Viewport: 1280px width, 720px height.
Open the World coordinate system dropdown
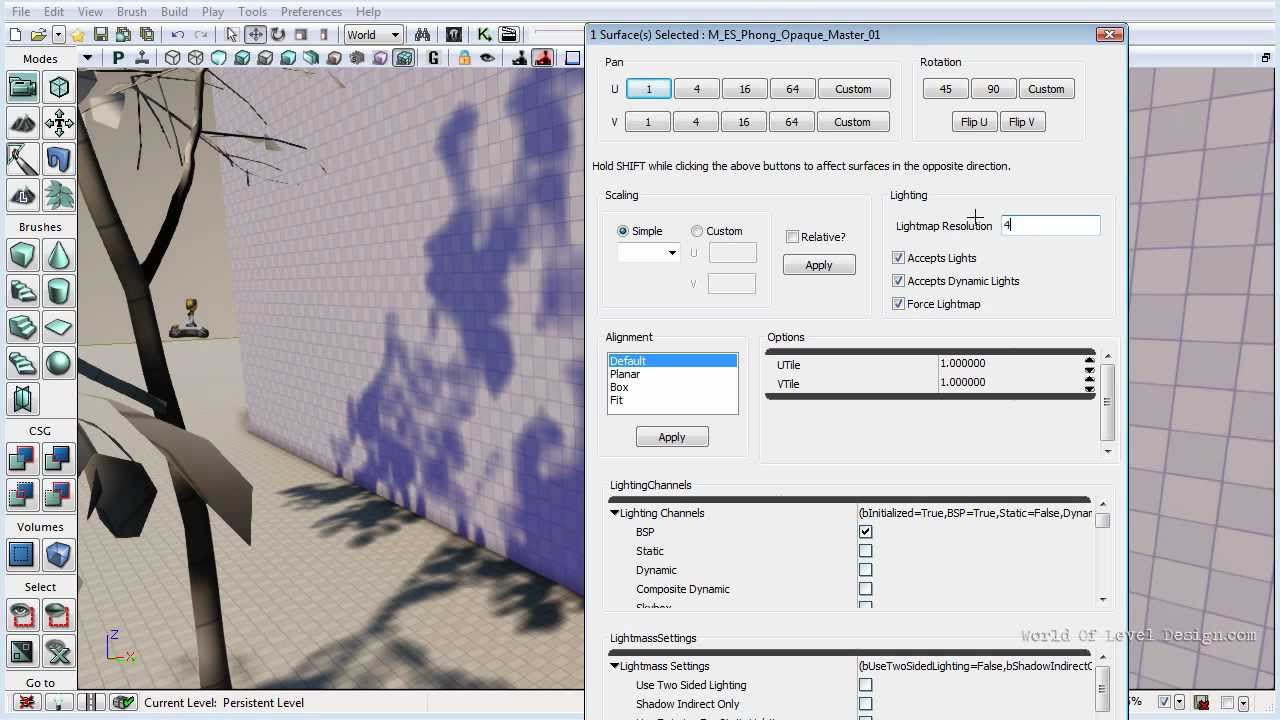(373, 34)
